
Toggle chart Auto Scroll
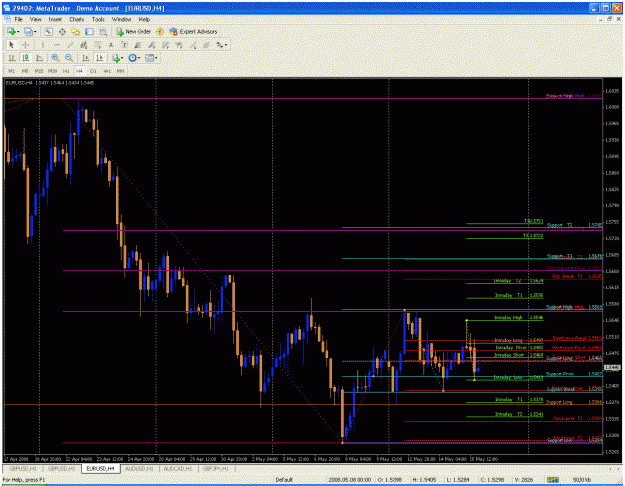pyautogui.click(x=86, y=58)
